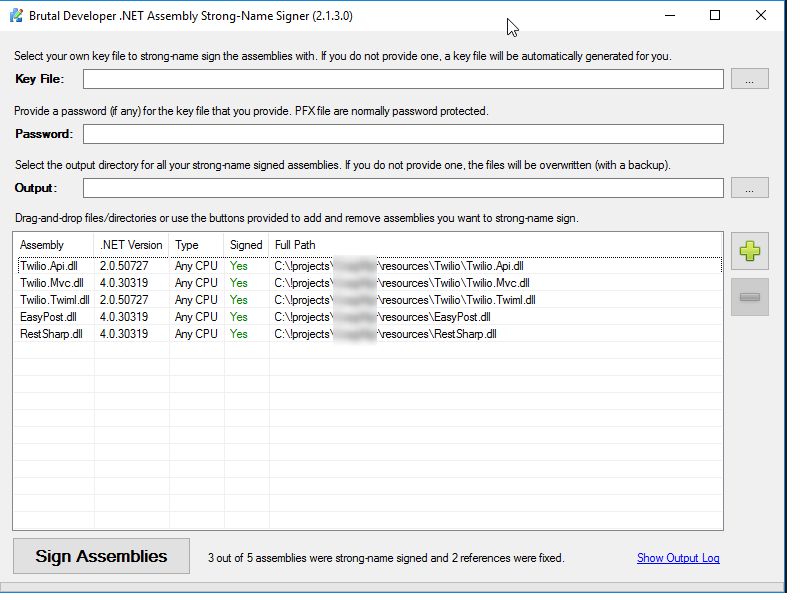Click inside the Key File input field
Image resolution: width=800 pixels, height=600 pixels.
(400, 79)
